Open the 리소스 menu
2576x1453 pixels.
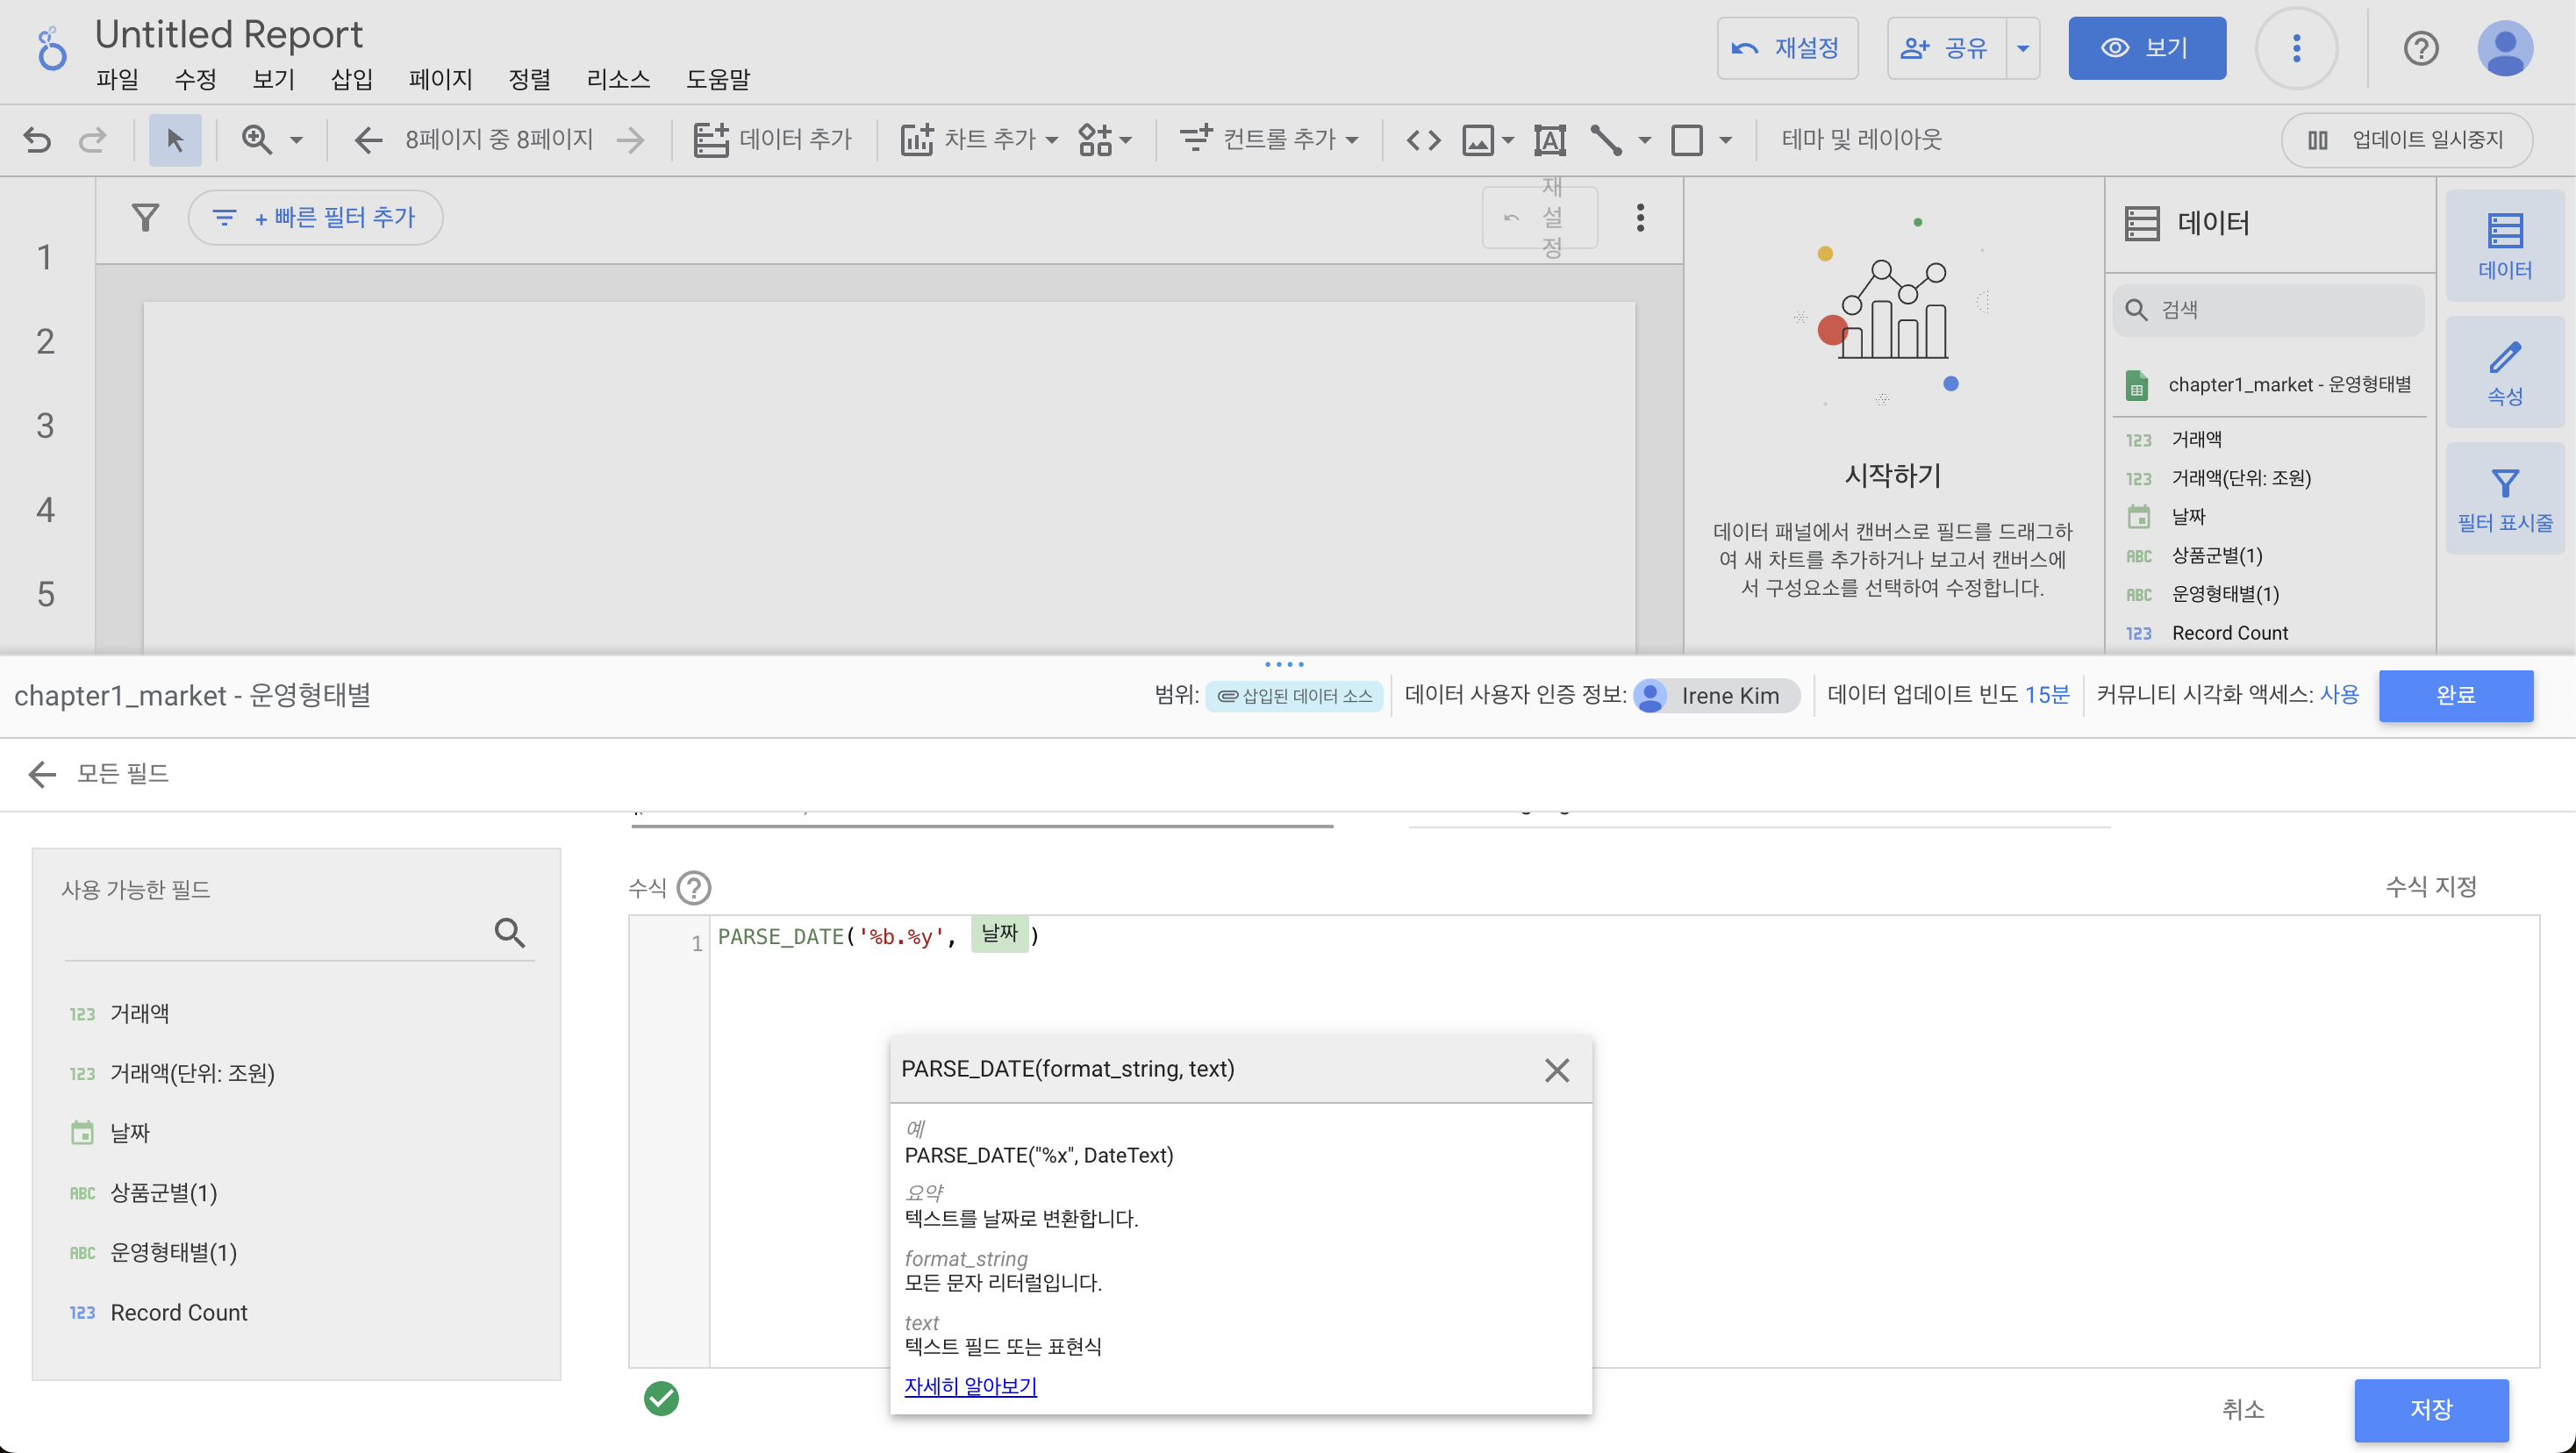pyautogui.click(x=618, y=79)
